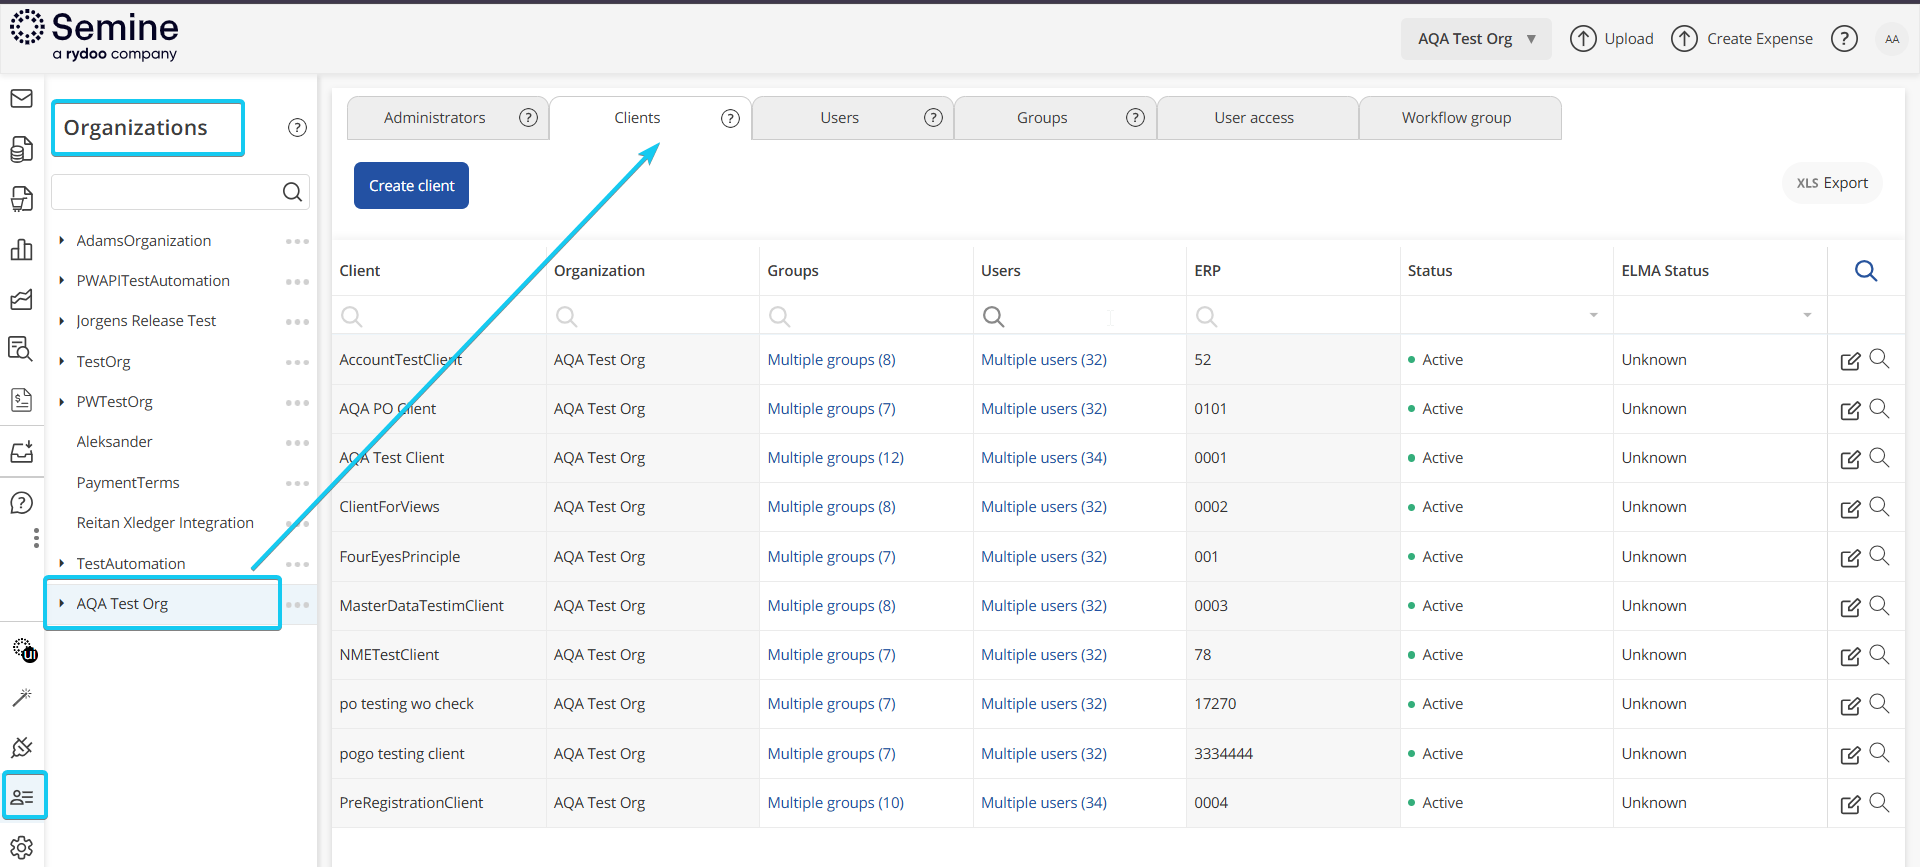Click the Create client button
Viewport: 1920px width, 867px height.
point(411,186)
